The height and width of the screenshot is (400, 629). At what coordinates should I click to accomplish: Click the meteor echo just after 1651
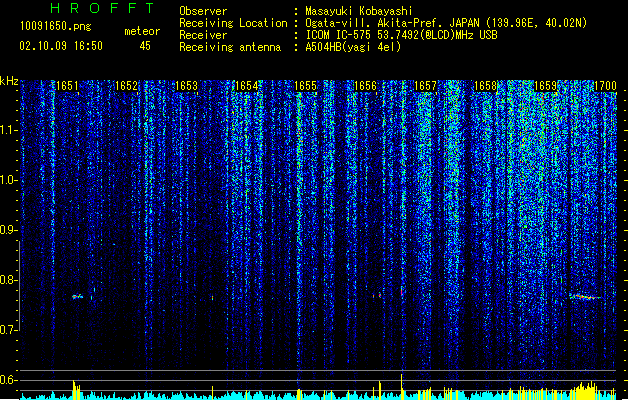77,296
